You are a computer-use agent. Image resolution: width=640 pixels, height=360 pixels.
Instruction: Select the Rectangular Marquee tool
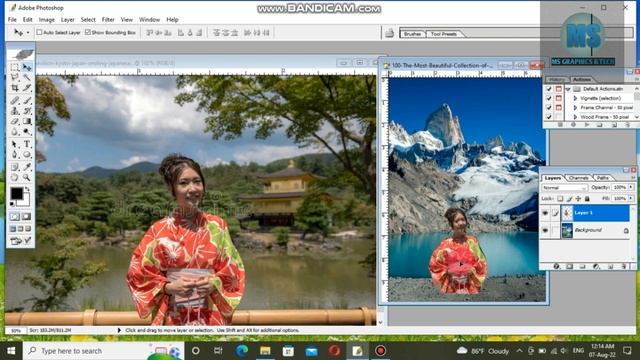tap(15, 67)
